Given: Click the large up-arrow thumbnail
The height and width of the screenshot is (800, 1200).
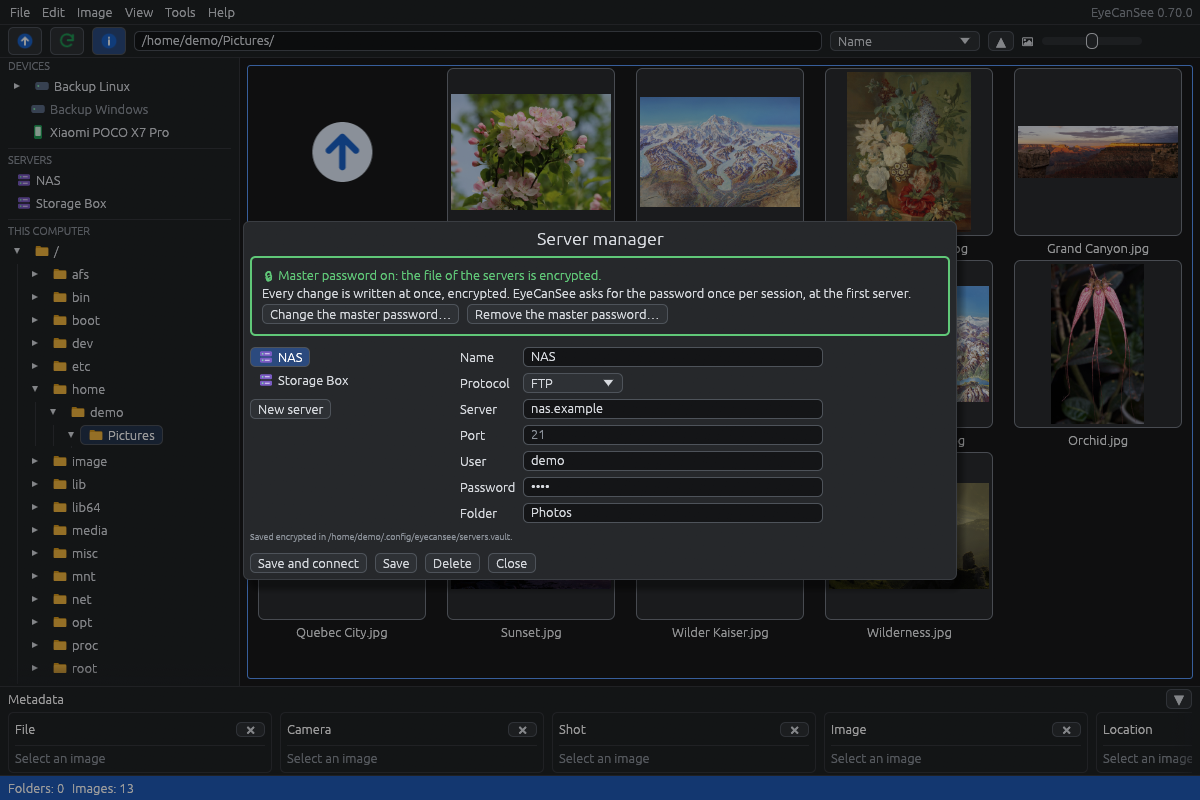Looking at the screenshot, I should point(342,152).
